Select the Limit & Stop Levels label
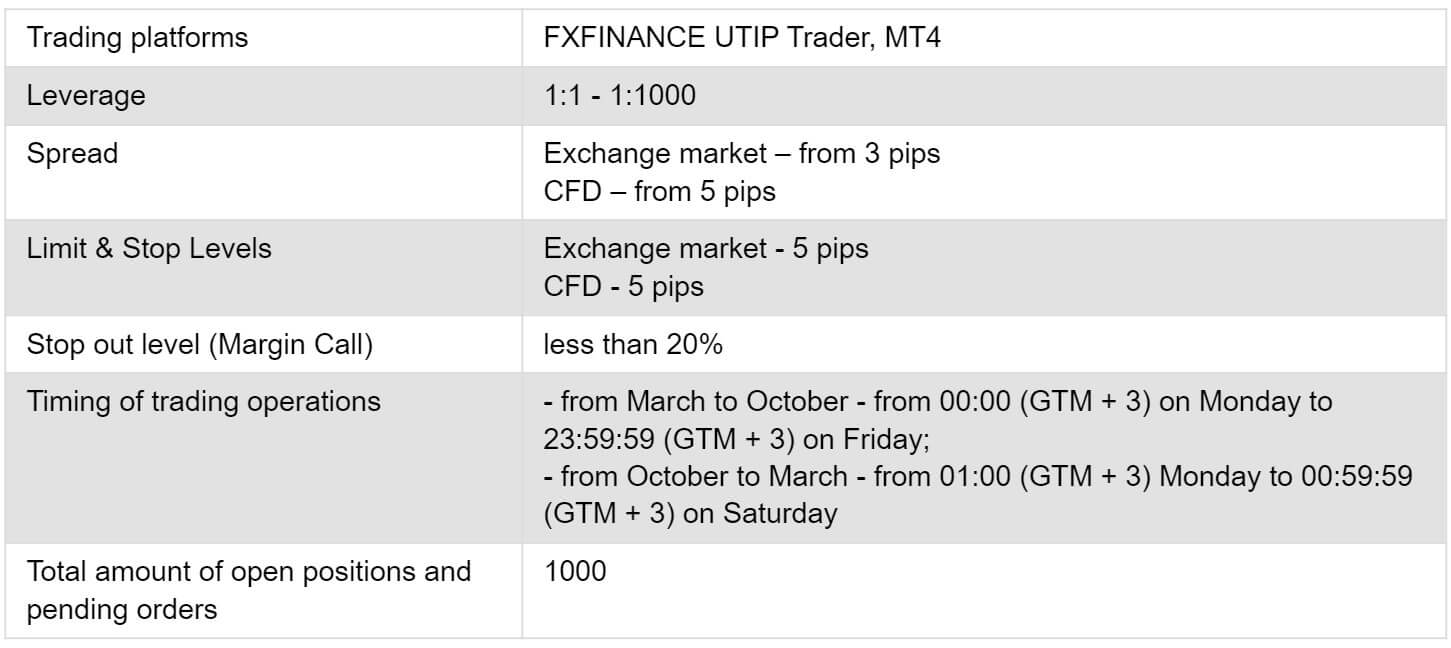Image resolution: width=1451 pixels, height=648 pixels. point(149,249)
